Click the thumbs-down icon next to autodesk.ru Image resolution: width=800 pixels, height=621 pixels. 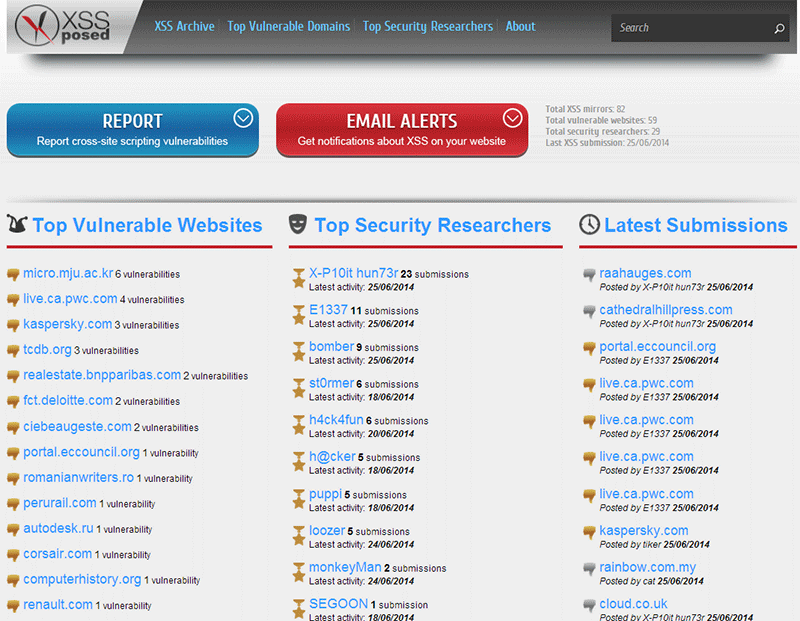coord(13,530)
